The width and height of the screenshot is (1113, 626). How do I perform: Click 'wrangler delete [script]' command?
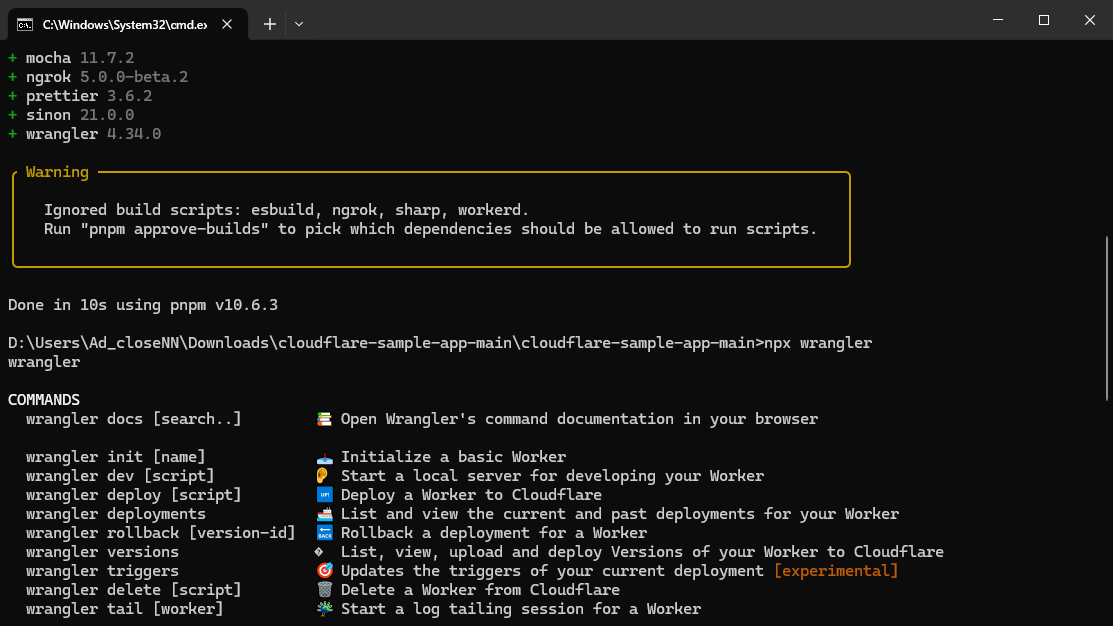(x=133, y=590)
